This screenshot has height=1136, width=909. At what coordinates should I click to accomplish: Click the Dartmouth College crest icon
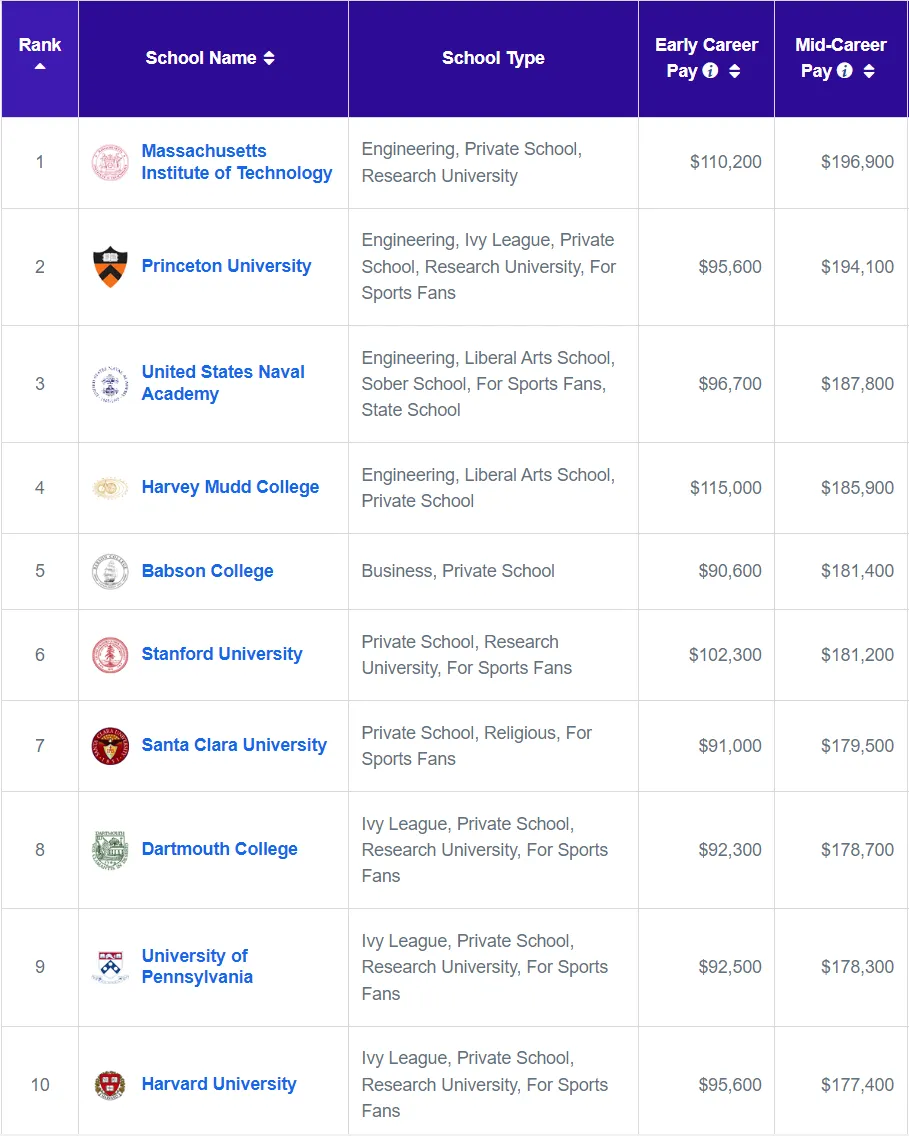110,850
